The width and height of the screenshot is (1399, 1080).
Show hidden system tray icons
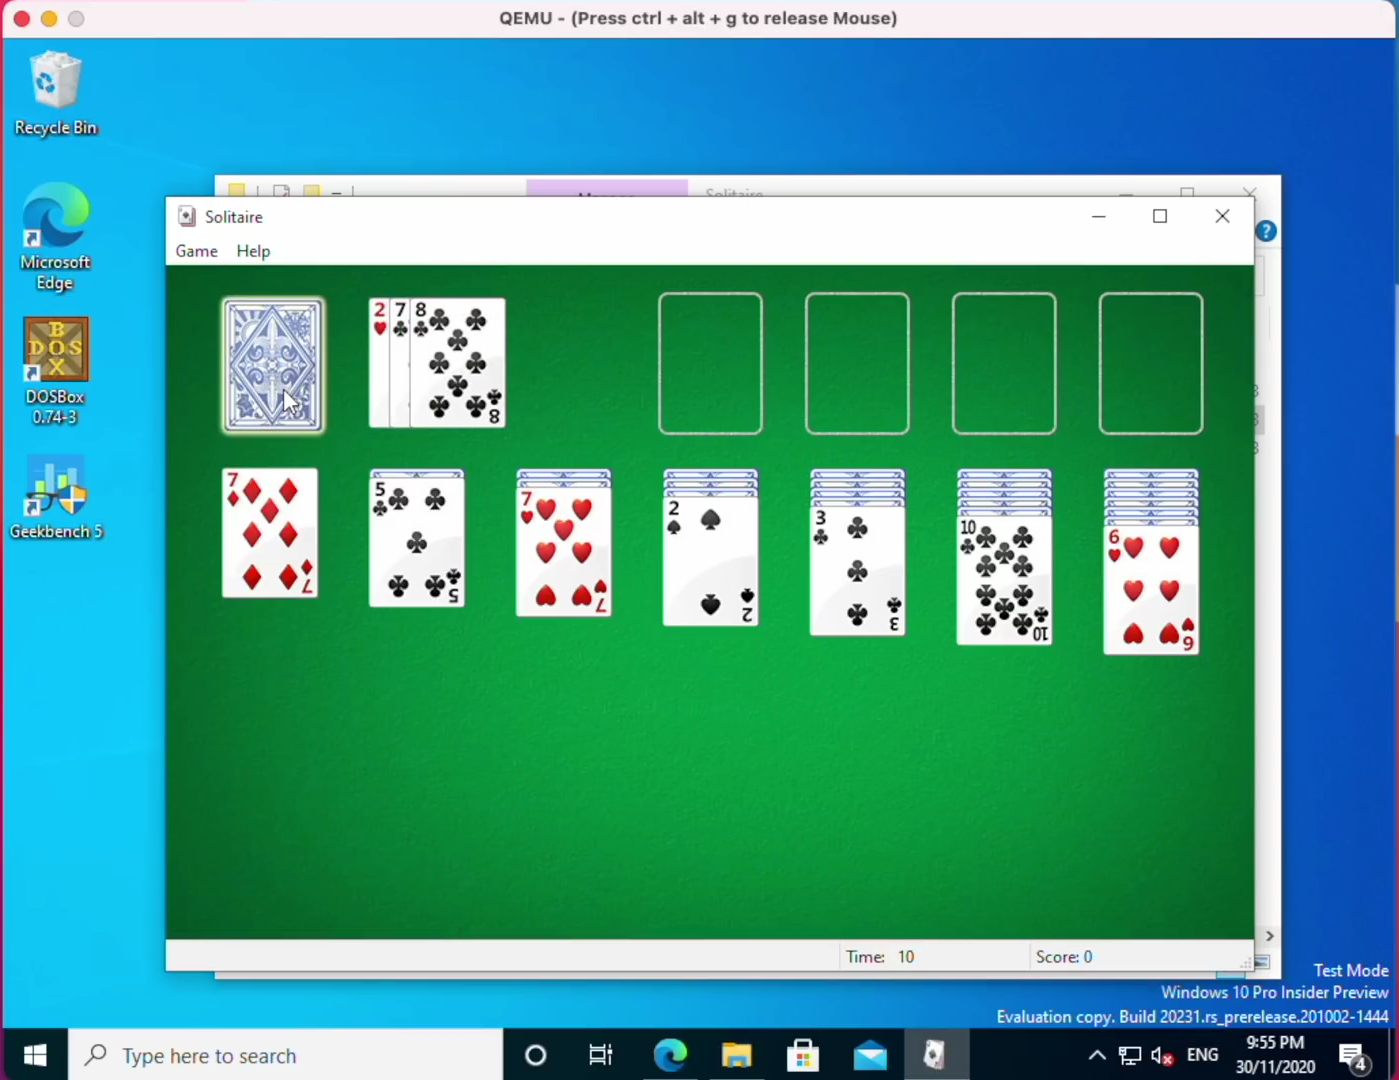click(1096, 1055)
